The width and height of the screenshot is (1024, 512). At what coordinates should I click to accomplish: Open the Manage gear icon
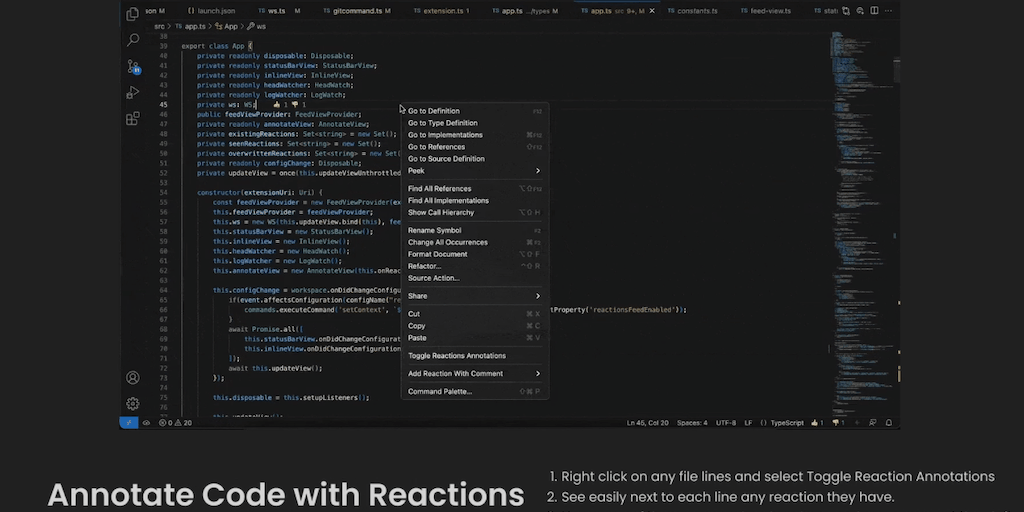[x=133, y=403]
